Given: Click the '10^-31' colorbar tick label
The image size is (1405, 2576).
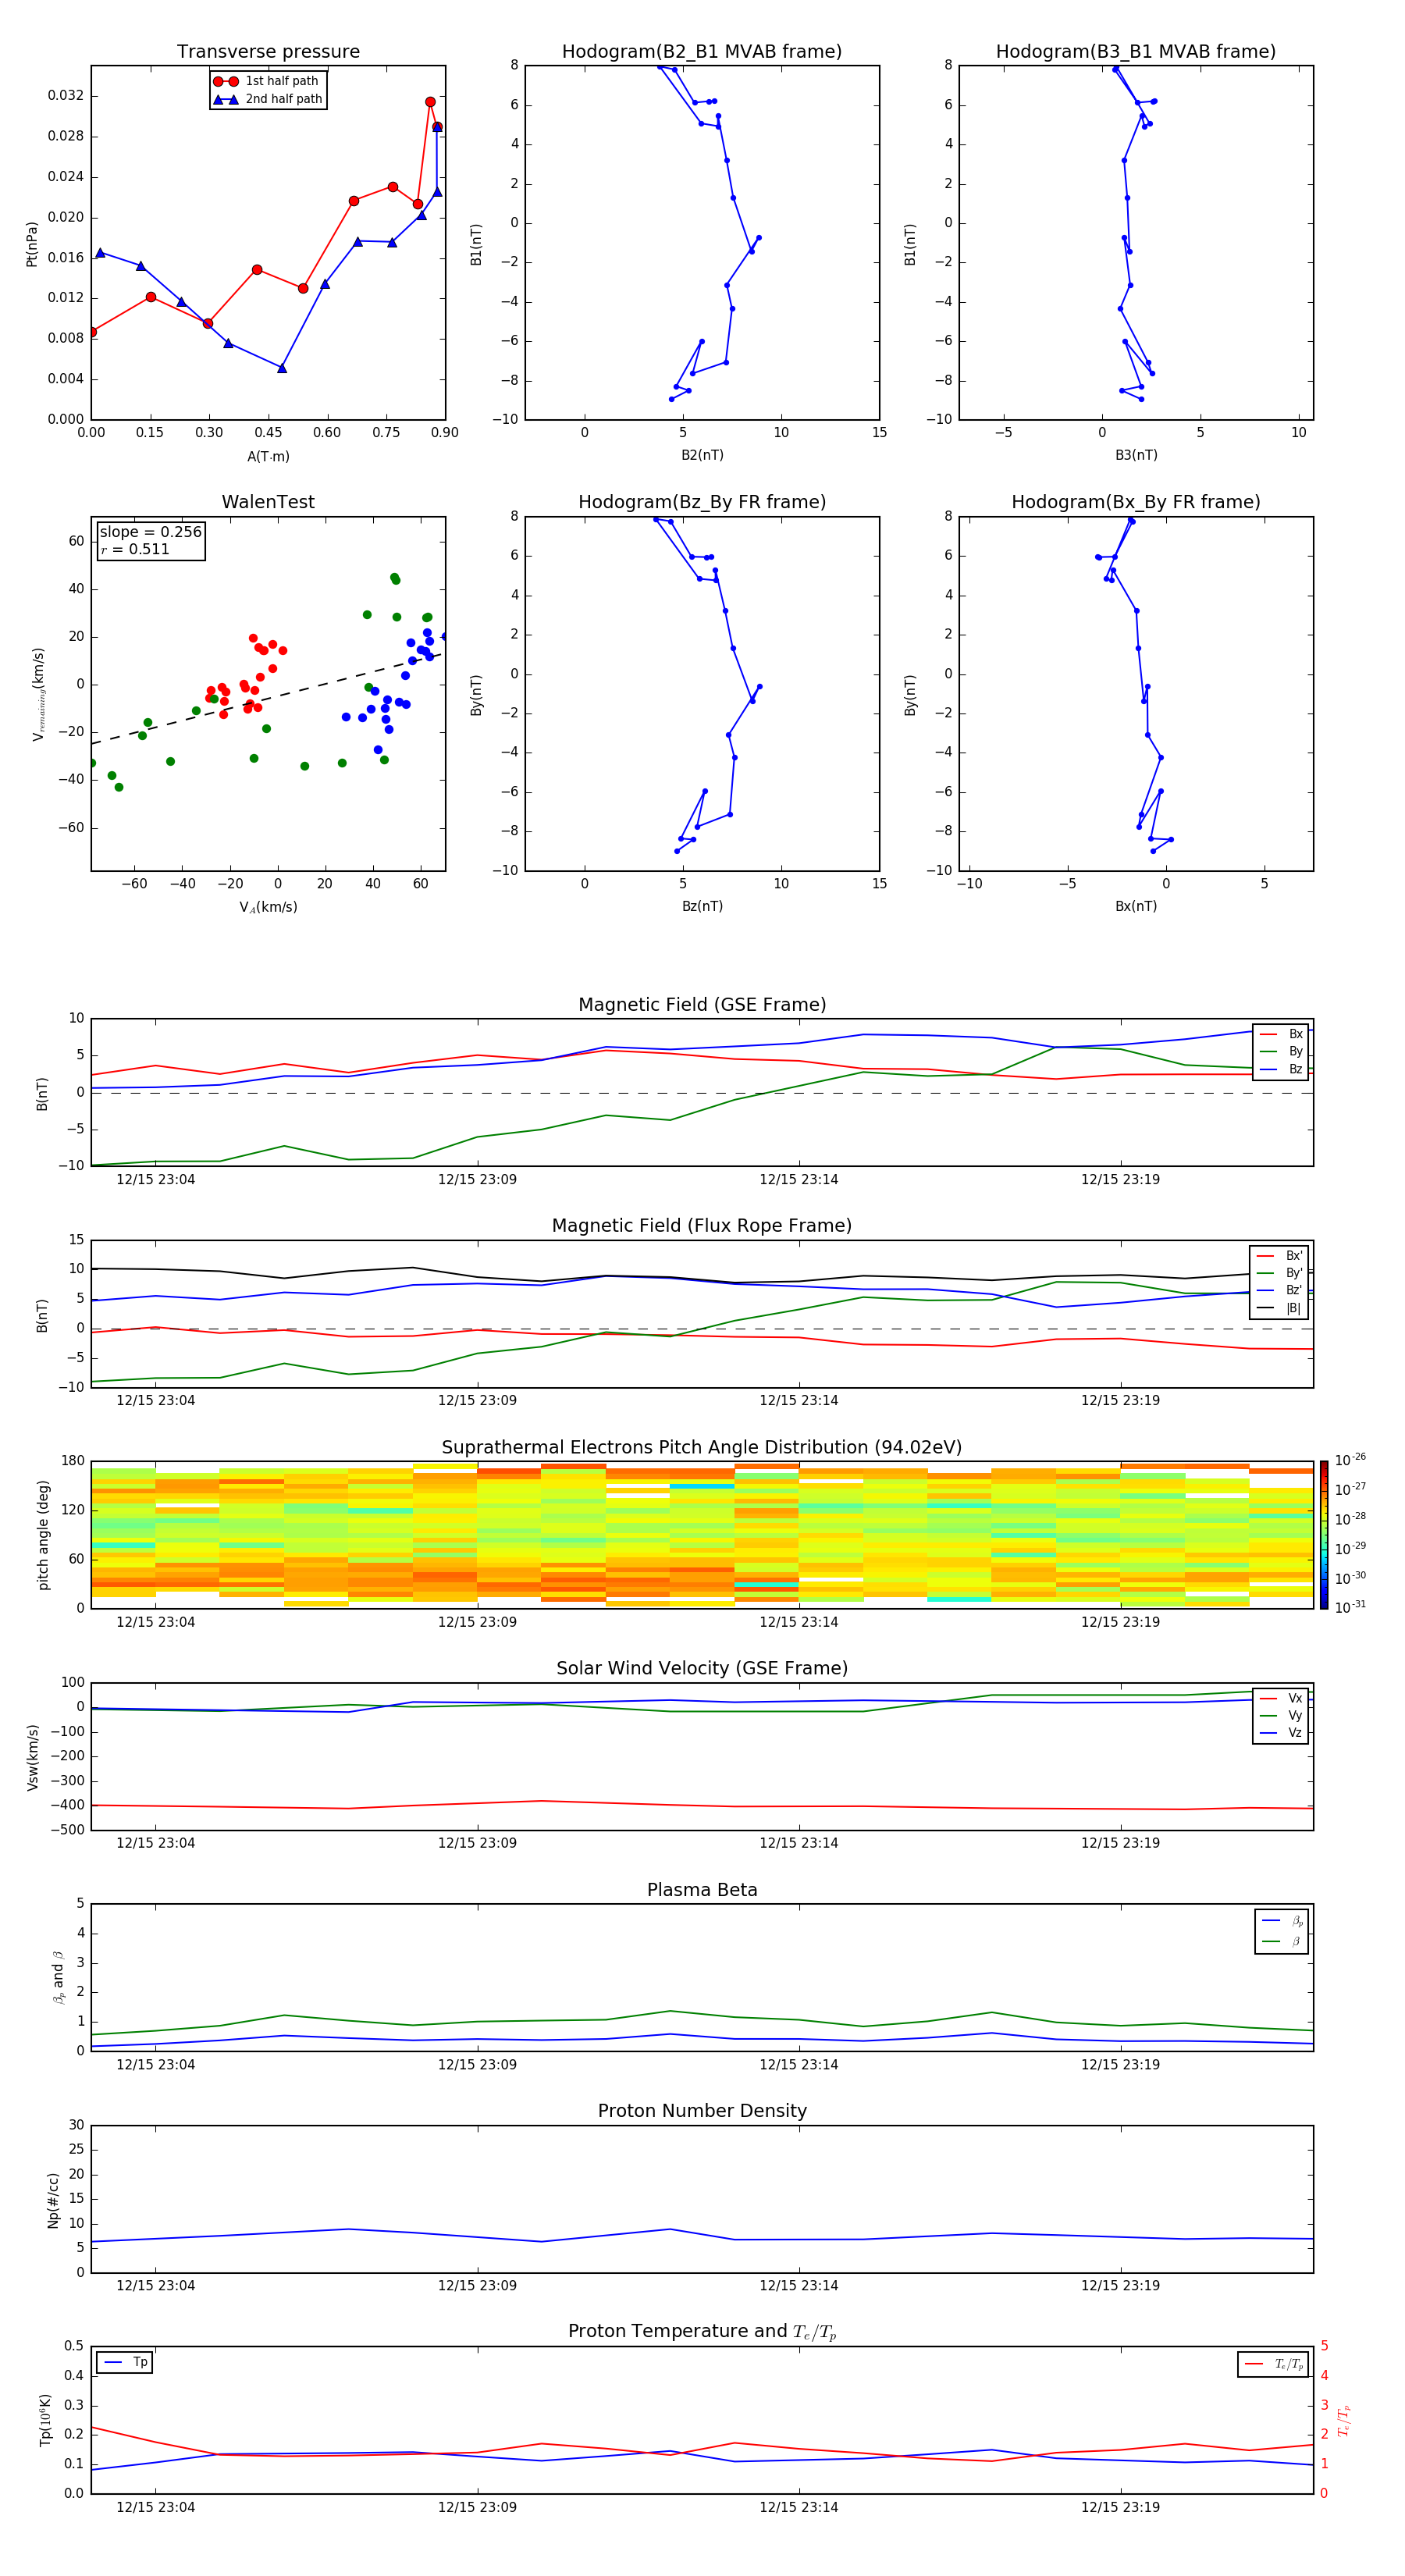Looking at the screenshot, I should click(1350, 1607).
